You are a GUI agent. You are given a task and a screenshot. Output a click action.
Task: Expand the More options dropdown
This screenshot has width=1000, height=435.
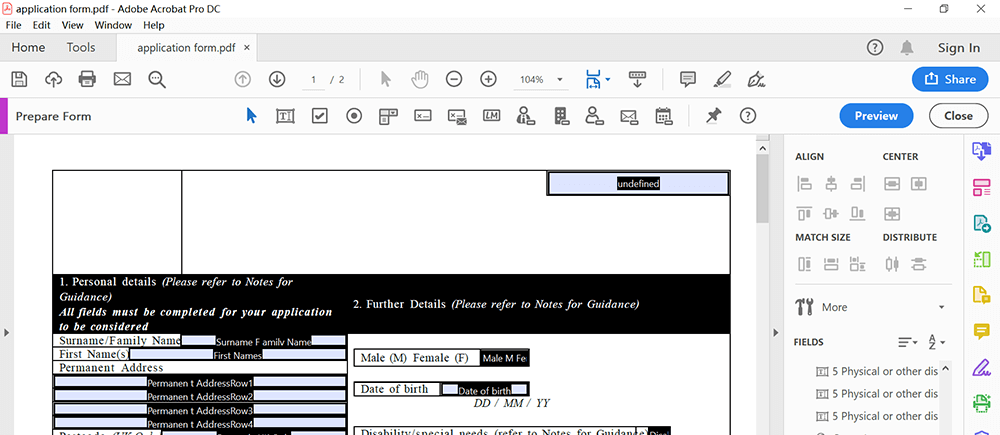pyautogui.click(x=940, y=307)
